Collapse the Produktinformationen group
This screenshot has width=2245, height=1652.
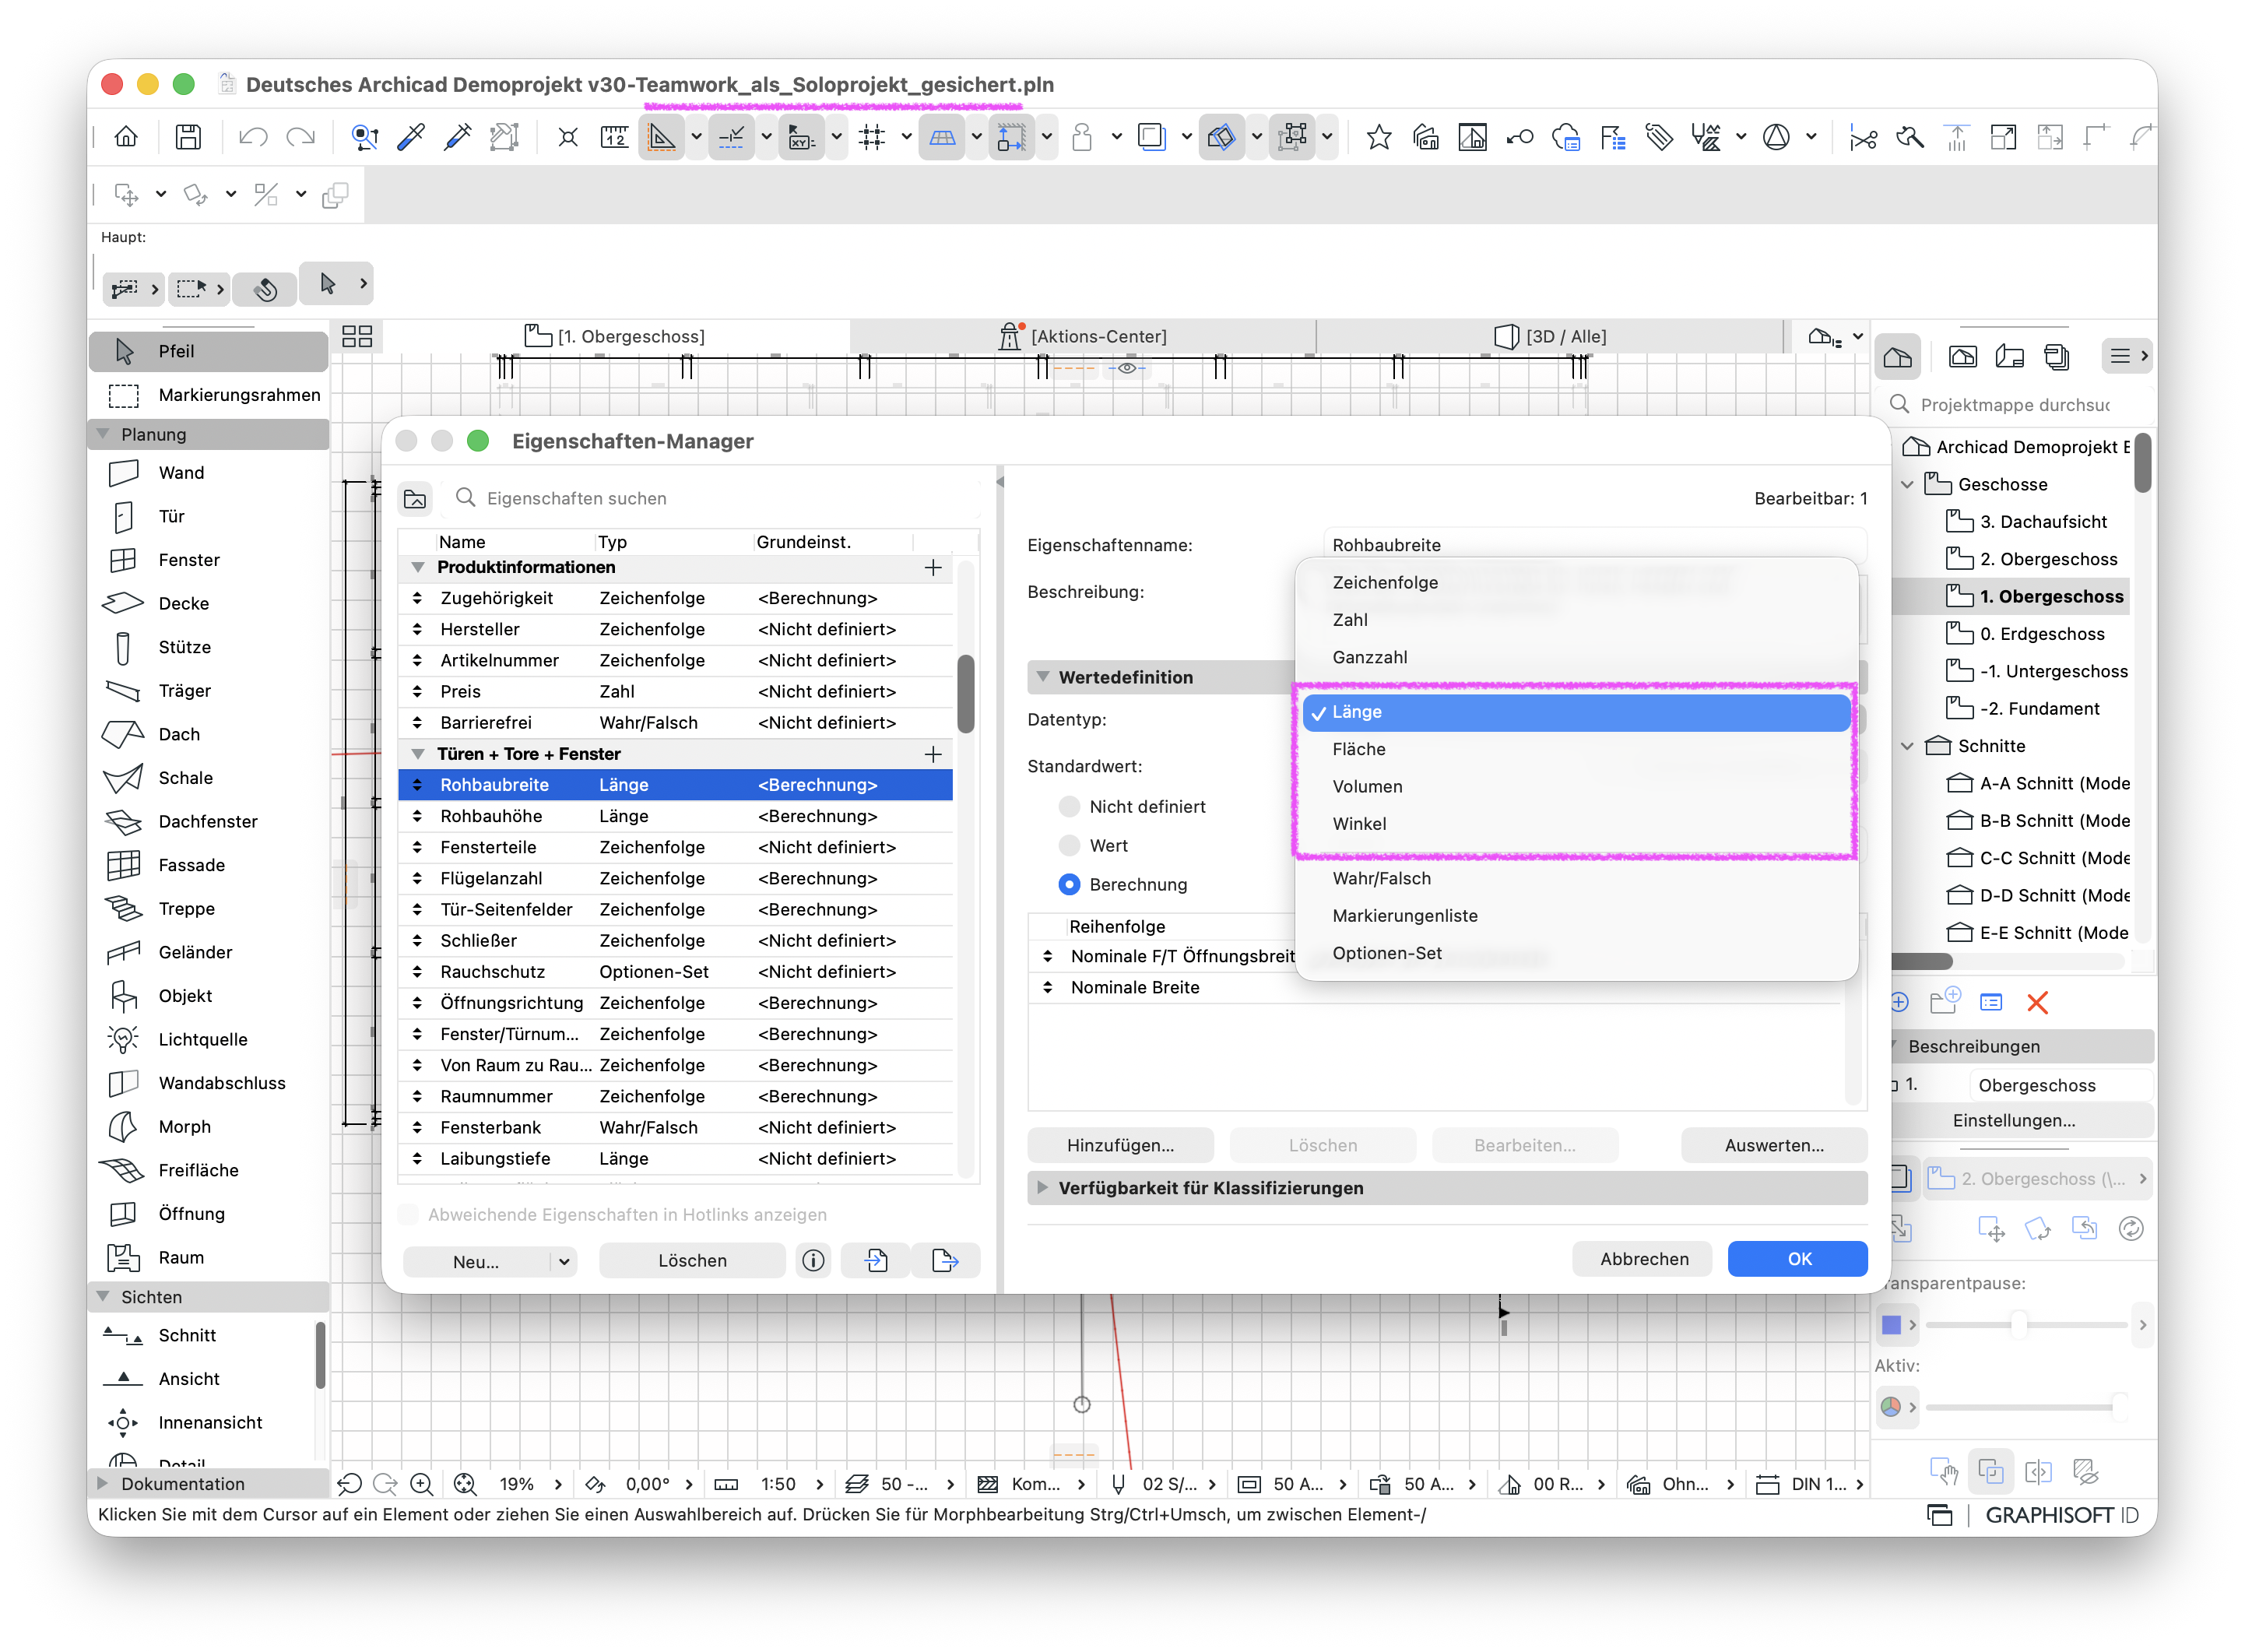pyautogui.click(x=418, y=568)
